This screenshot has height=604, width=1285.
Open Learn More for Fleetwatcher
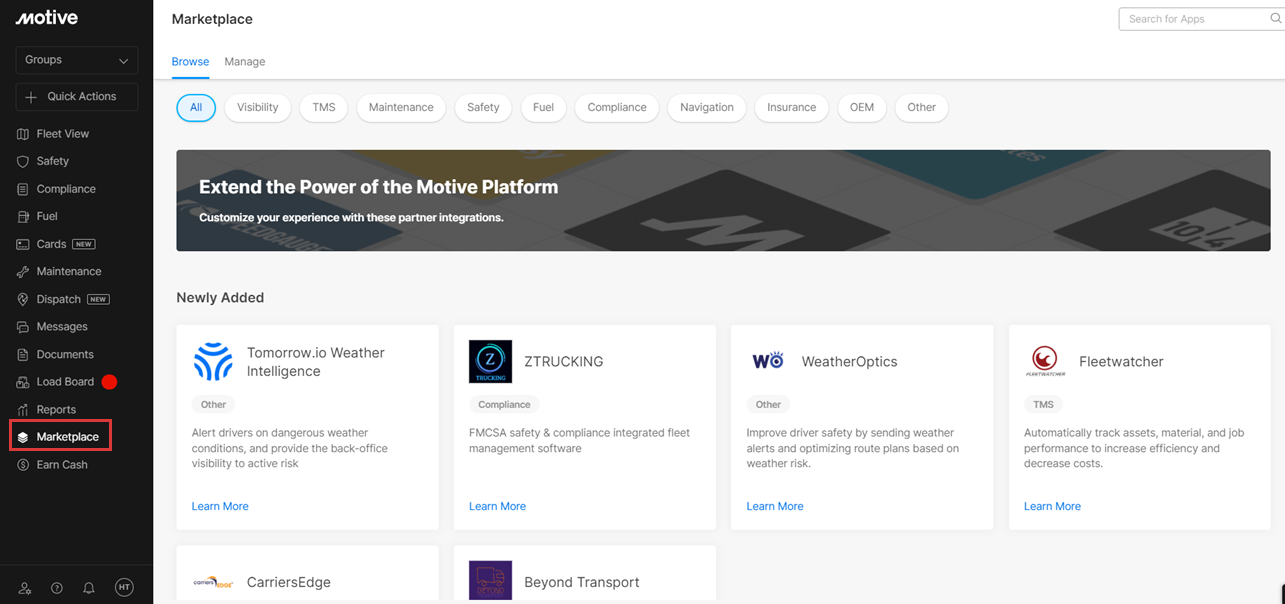1052,507
